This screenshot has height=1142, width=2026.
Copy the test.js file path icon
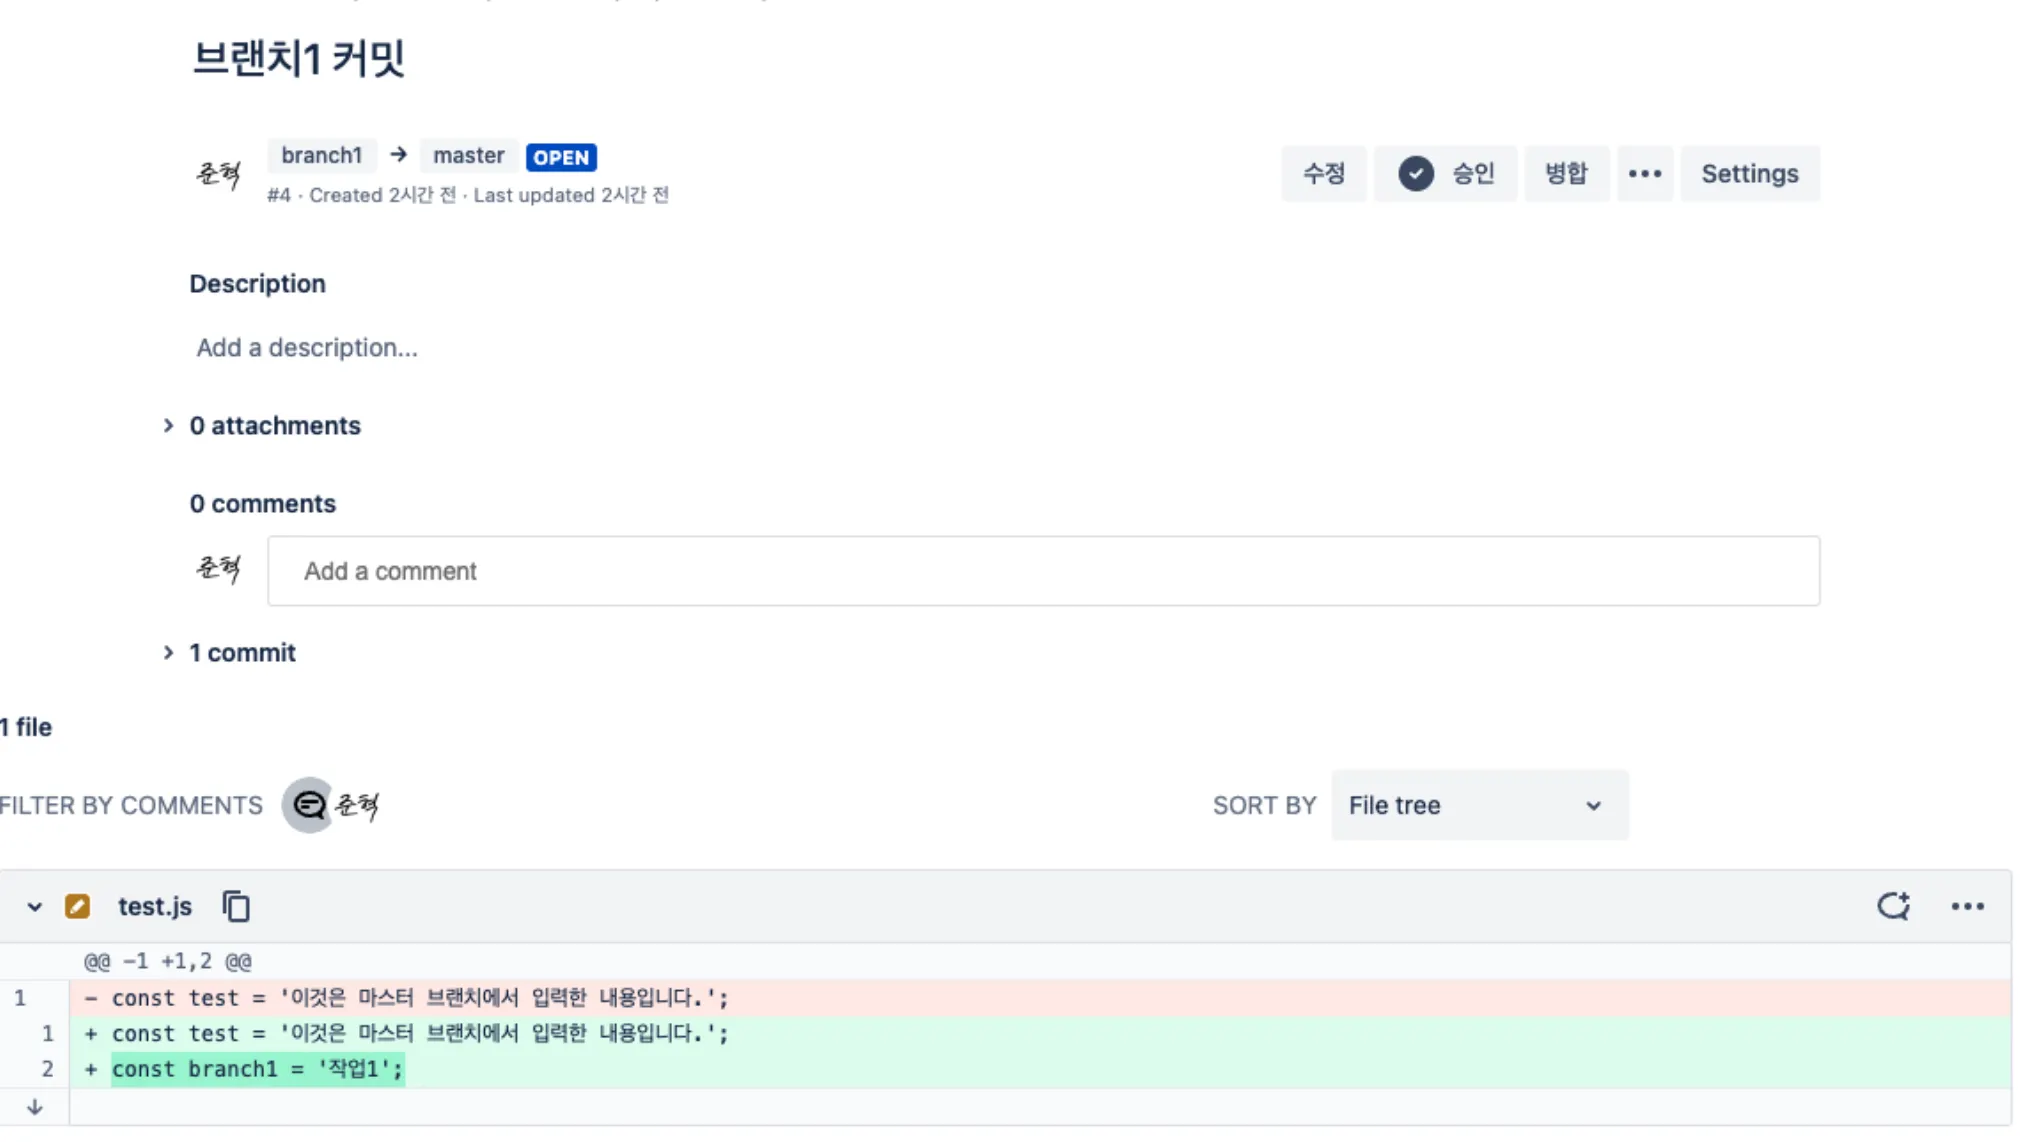(236, 906)
